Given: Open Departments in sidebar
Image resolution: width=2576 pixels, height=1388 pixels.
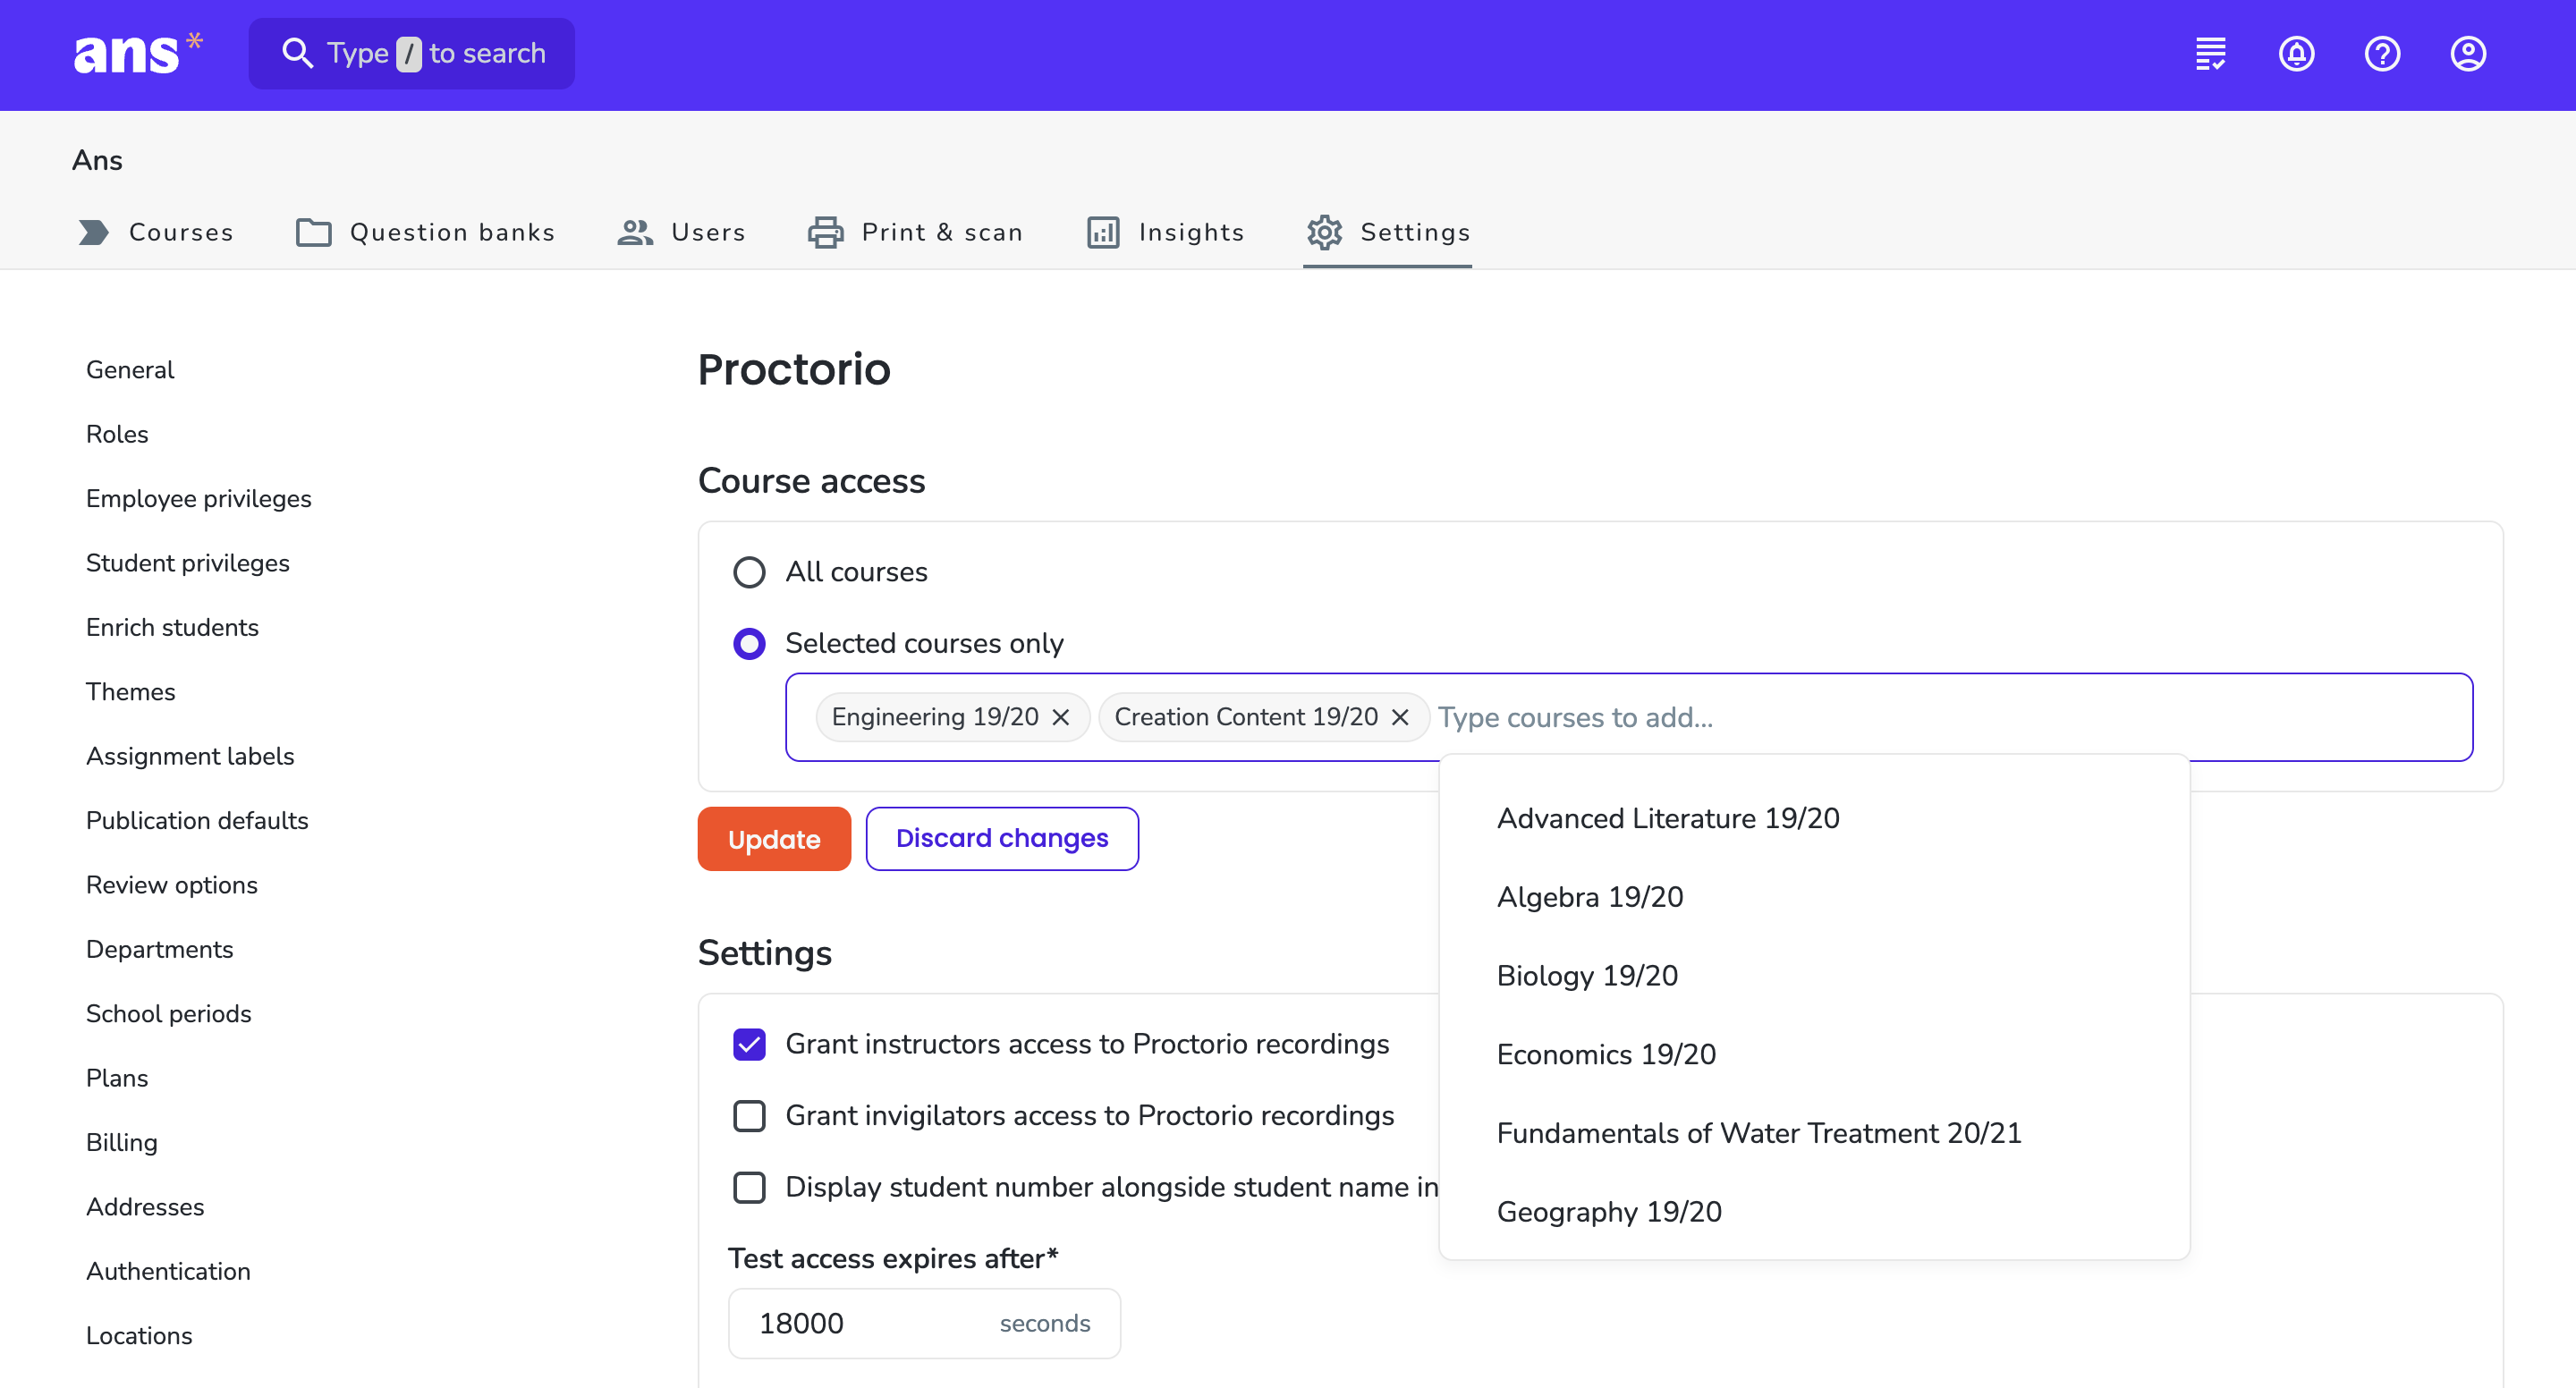Looking at the screenshot, I should point(159,949).
